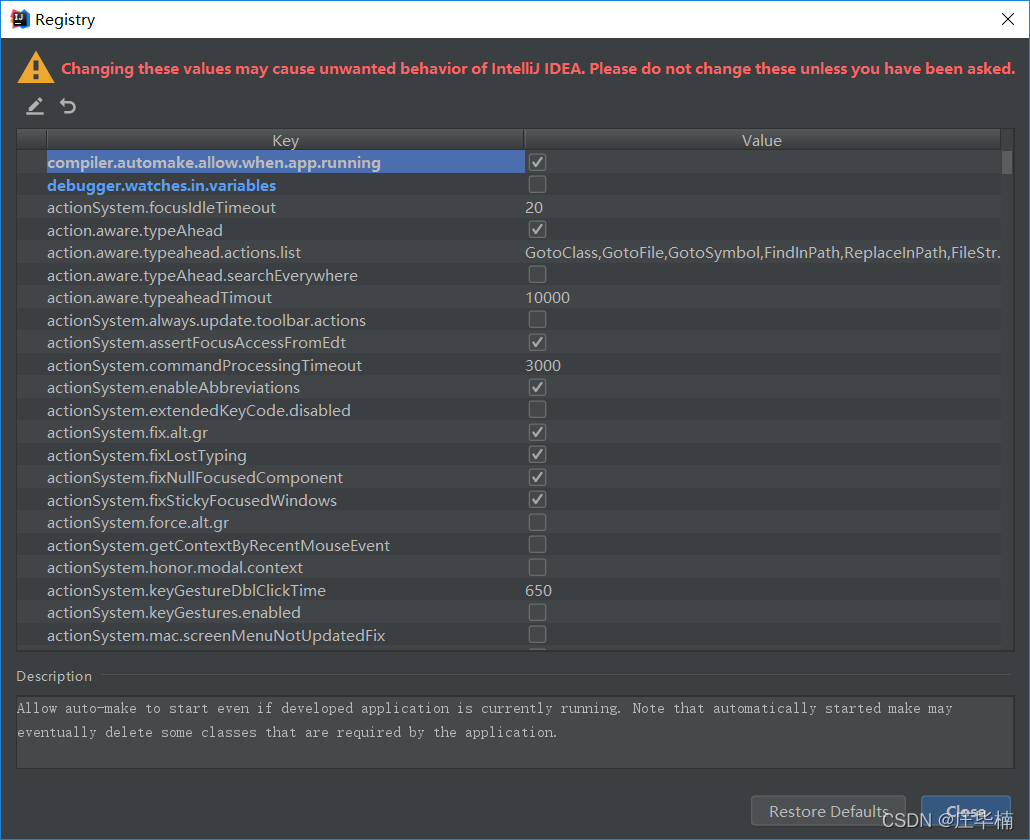
Task: Check actionSystem.keyGestures.enabled box
Action: pos(537,612)
